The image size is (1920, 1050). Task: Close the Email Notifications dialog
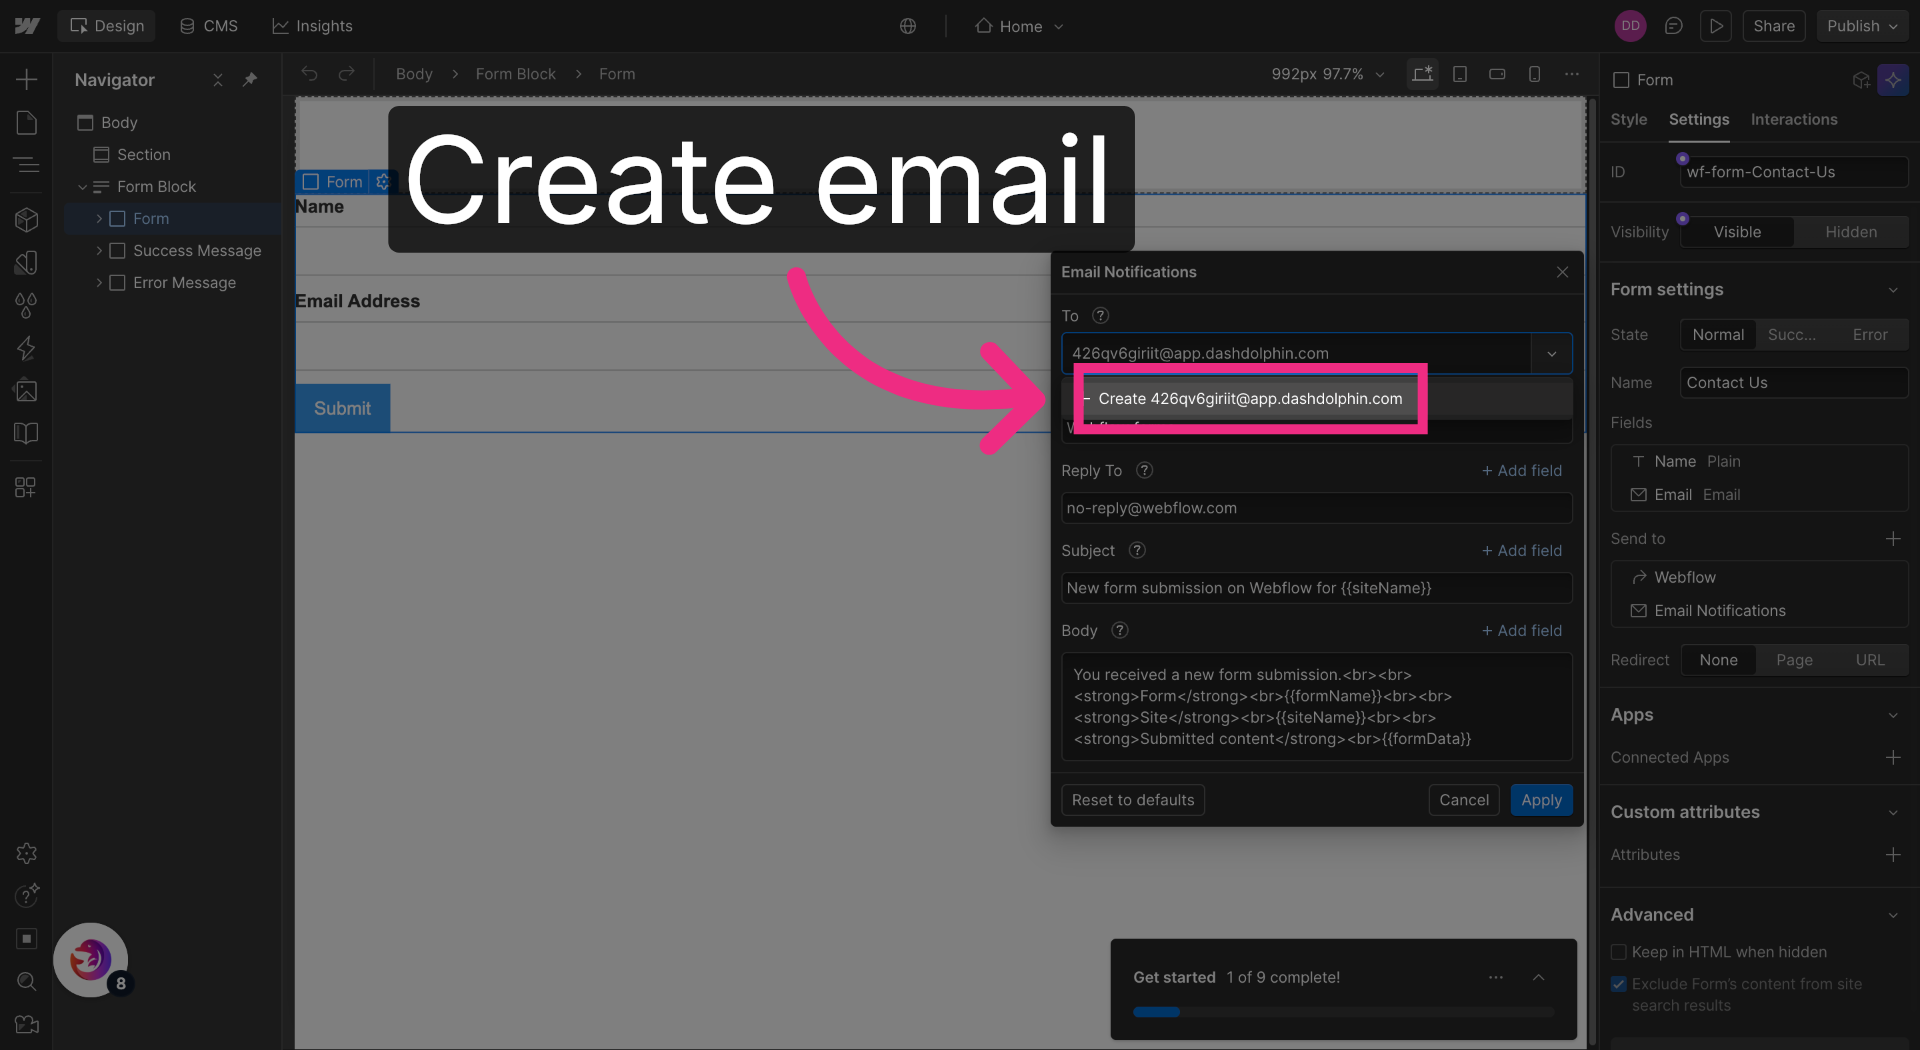(x=1562, y=272)
